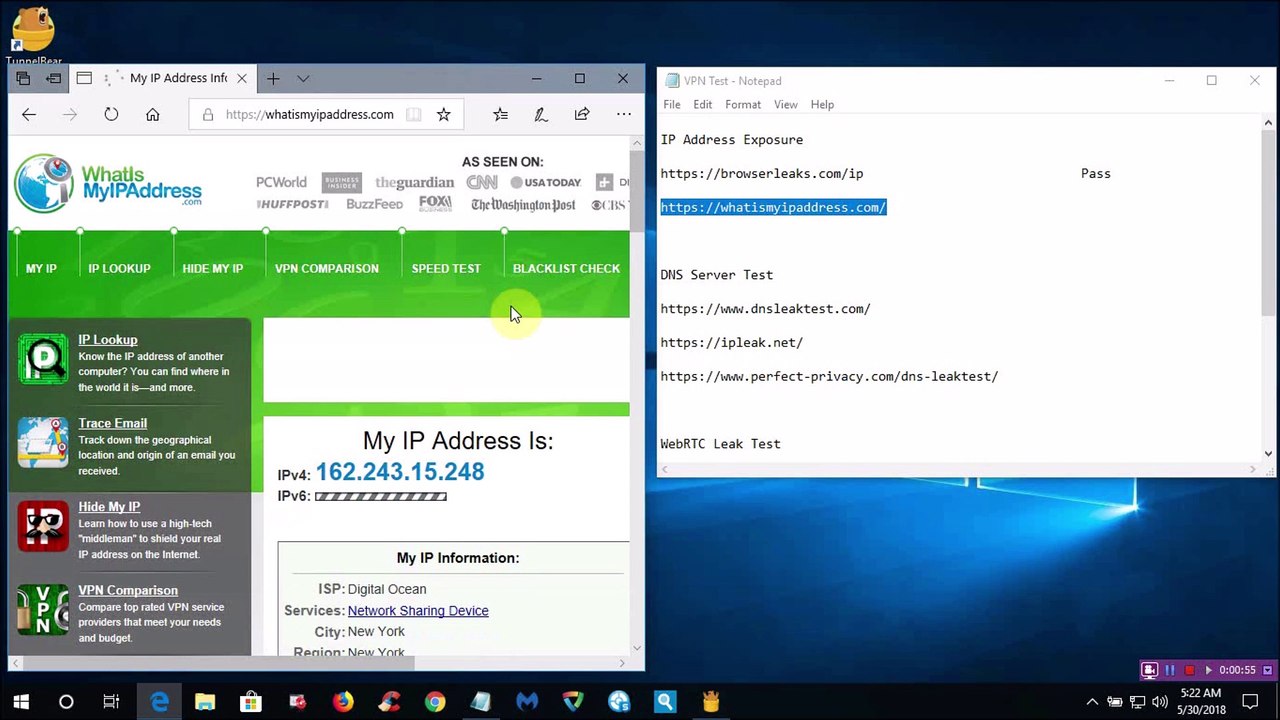Click the Edge address bar URL field

point(310,115)
